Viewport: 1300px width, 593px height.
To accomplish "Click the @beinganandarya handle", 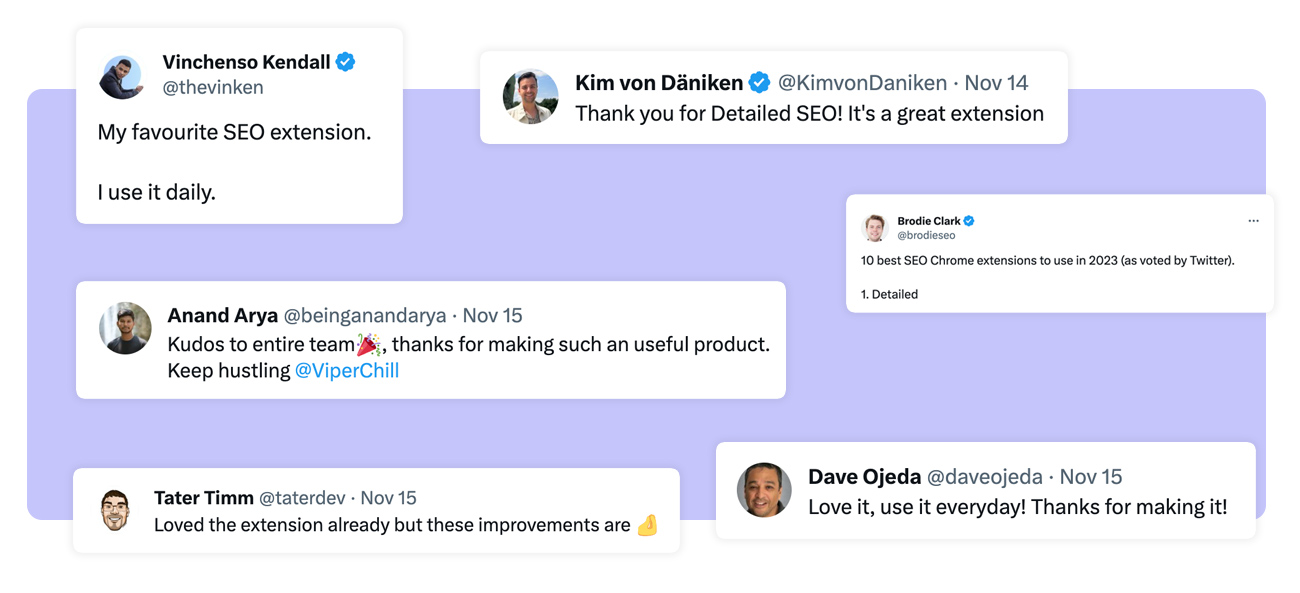I will (365, 316).
